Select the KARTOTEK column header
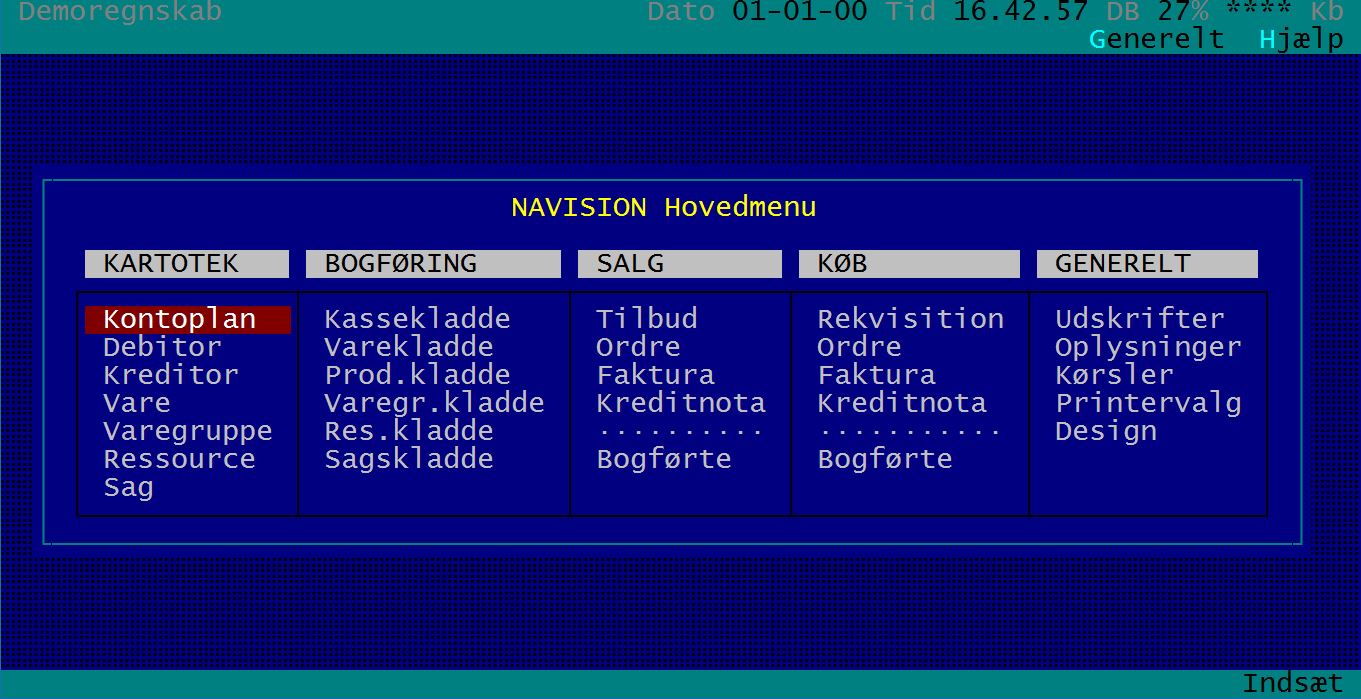The height and width of the screenshot is (699, 1361). [187, 264]
